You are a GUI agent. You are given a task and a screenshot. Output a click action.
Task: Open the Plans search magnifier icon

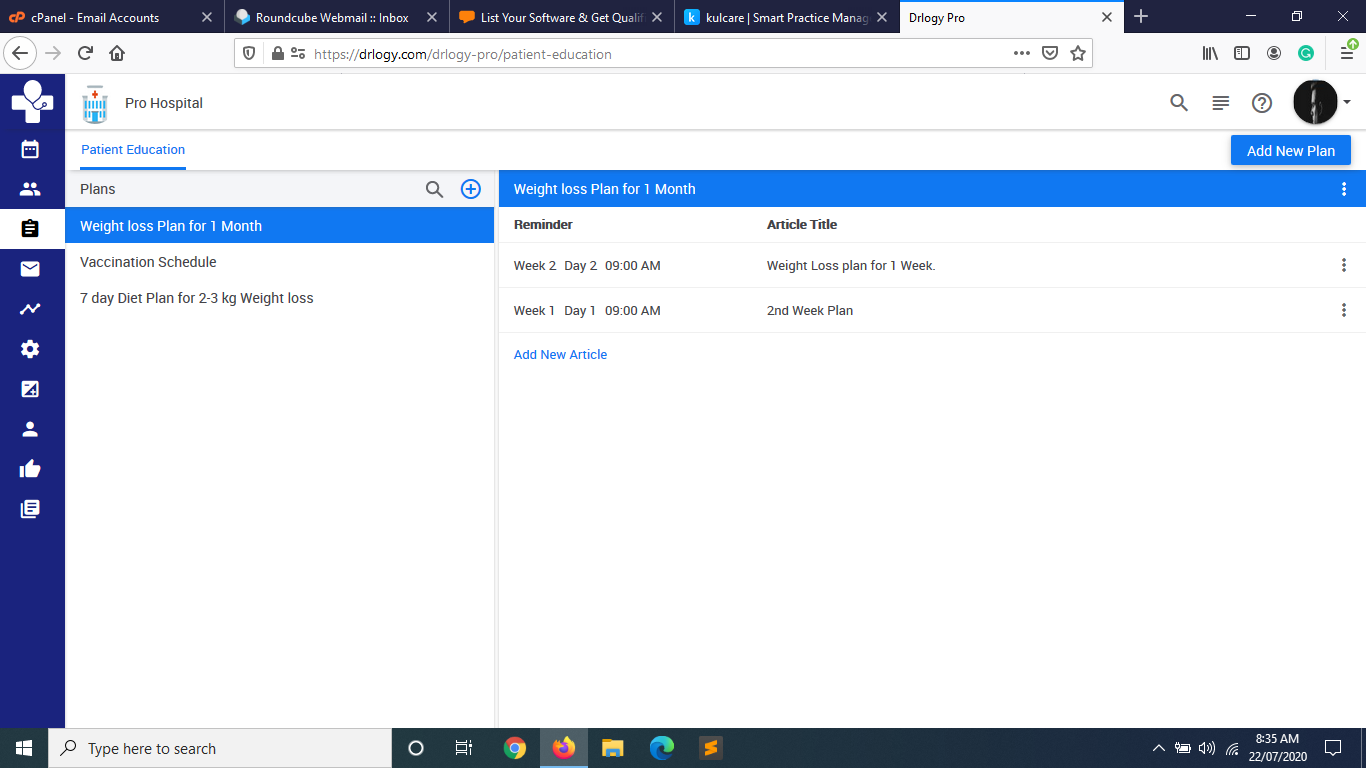pyautogui.click(x=434, y=188)
